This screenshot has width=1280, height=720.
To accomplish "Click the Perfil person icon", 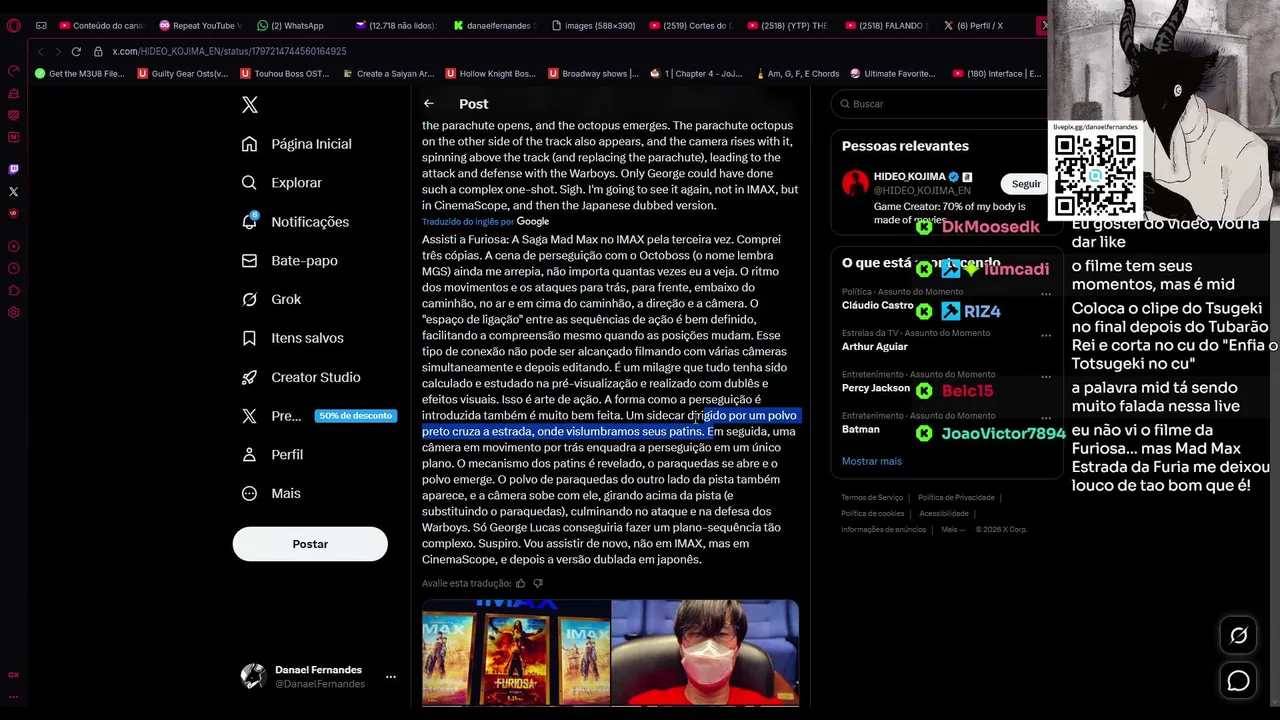I will point(249,454).
